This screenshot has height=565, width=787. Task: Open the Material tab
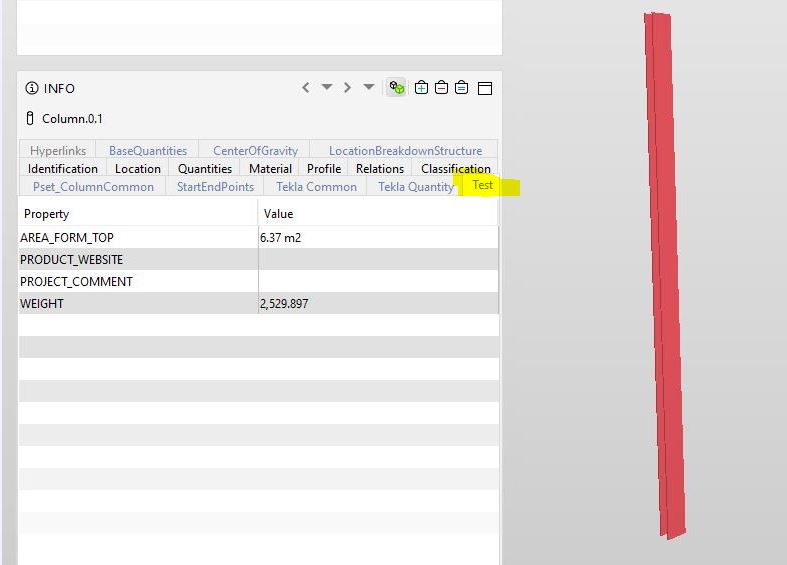[270, 169]
